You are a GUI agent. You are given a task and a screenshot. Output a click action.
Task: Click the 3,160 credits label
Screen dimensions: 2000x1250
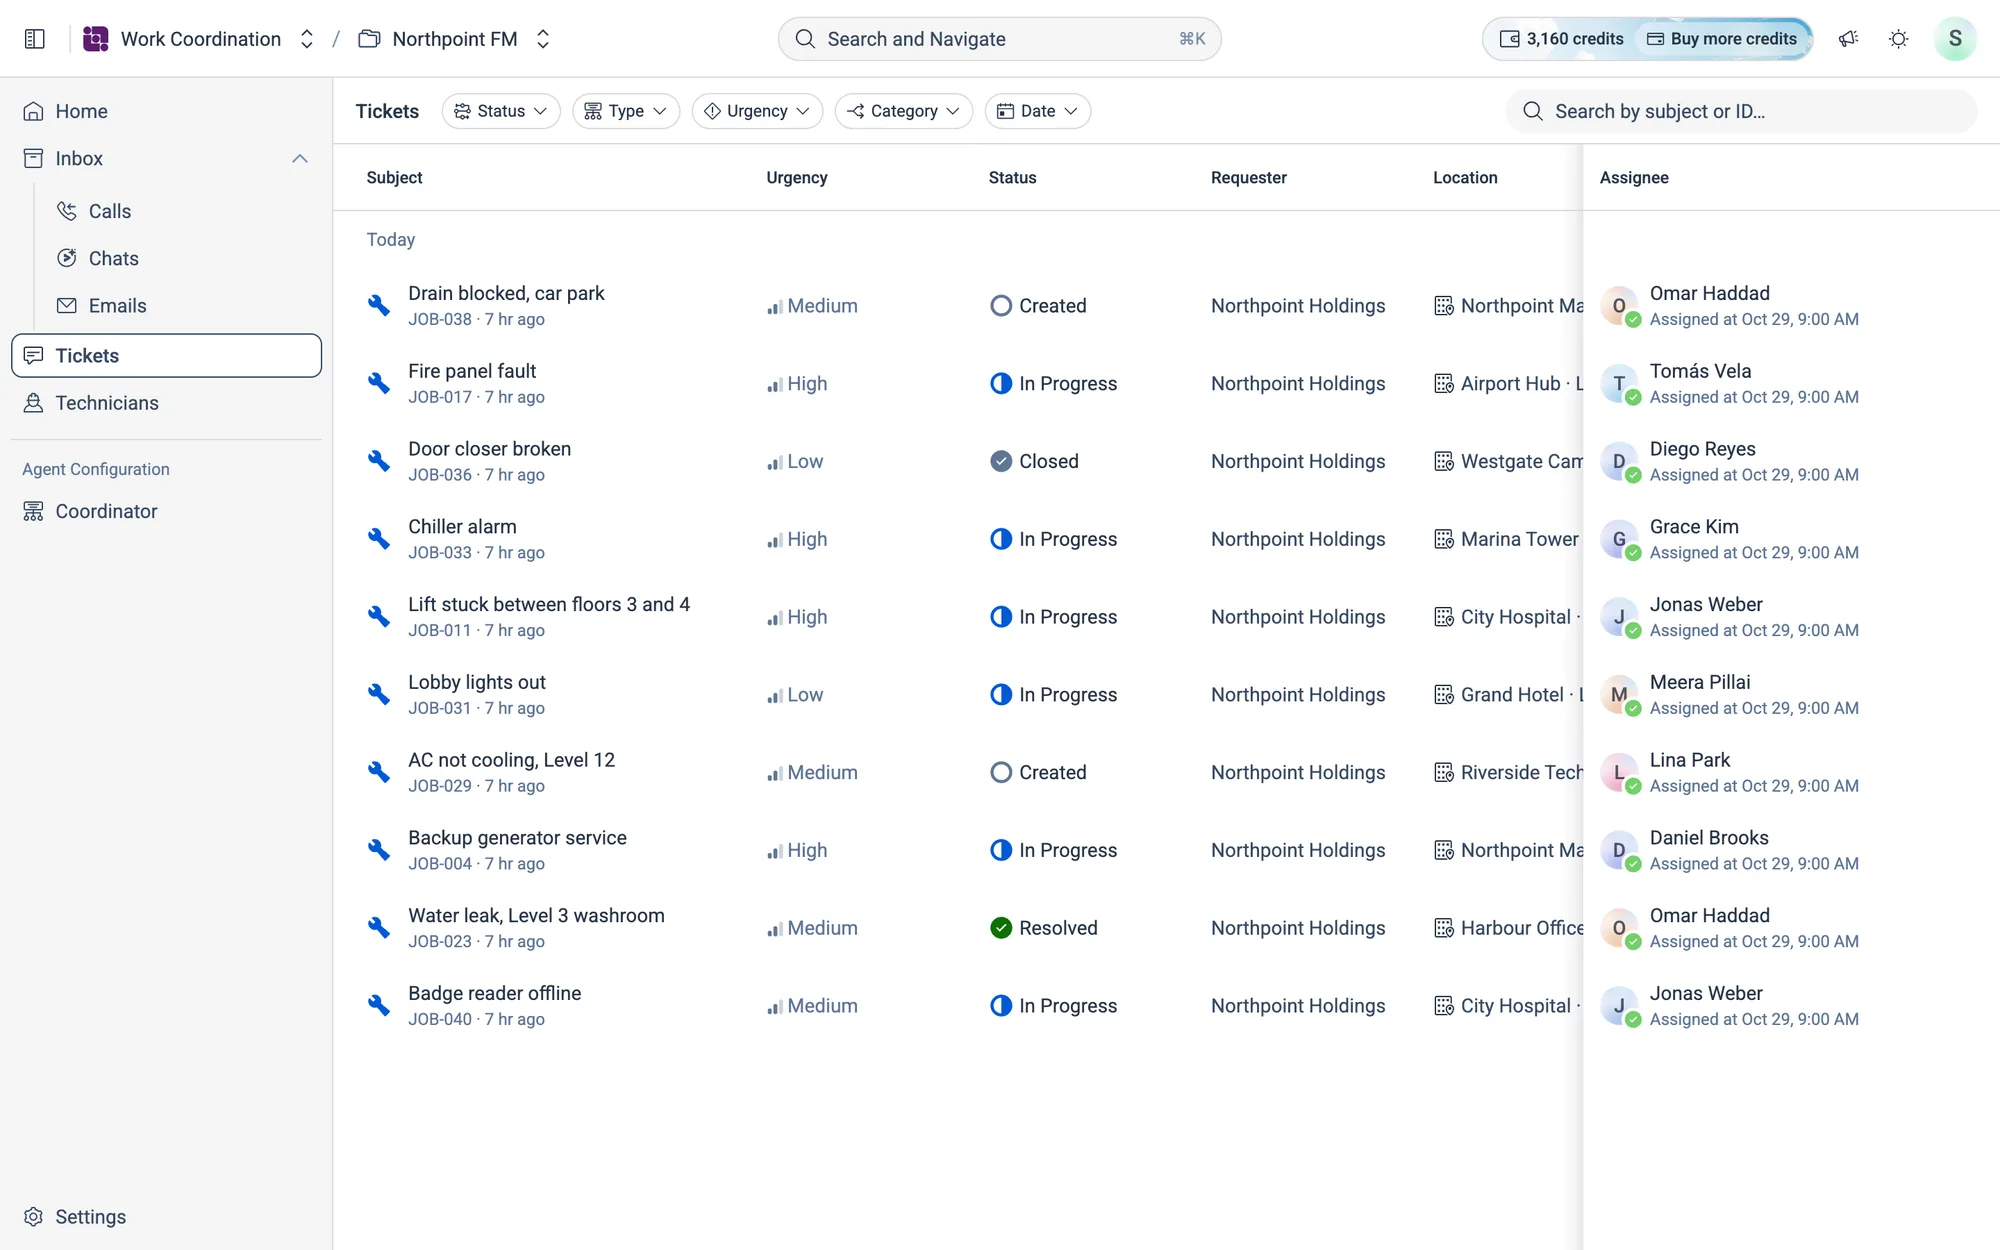coord(1575,39)
